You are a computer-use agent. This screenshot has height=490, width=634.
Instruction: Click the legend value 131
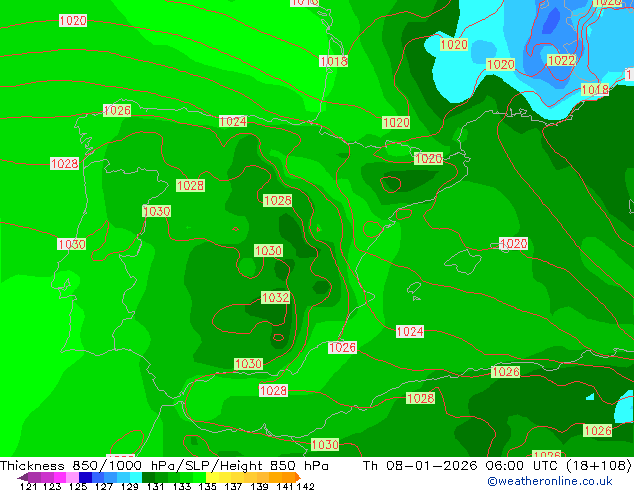point(156,486)
